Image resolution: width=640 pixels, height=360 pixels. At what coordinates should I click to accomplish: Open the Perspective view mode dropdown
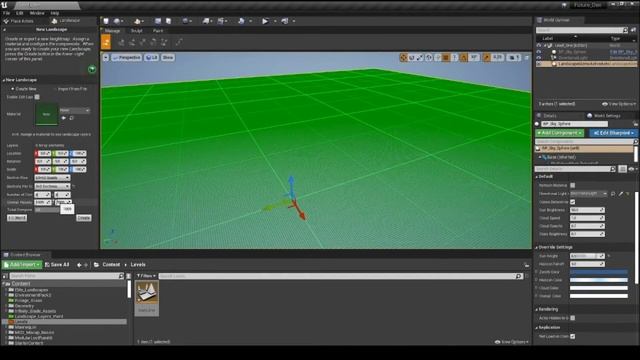click(127, 58)
